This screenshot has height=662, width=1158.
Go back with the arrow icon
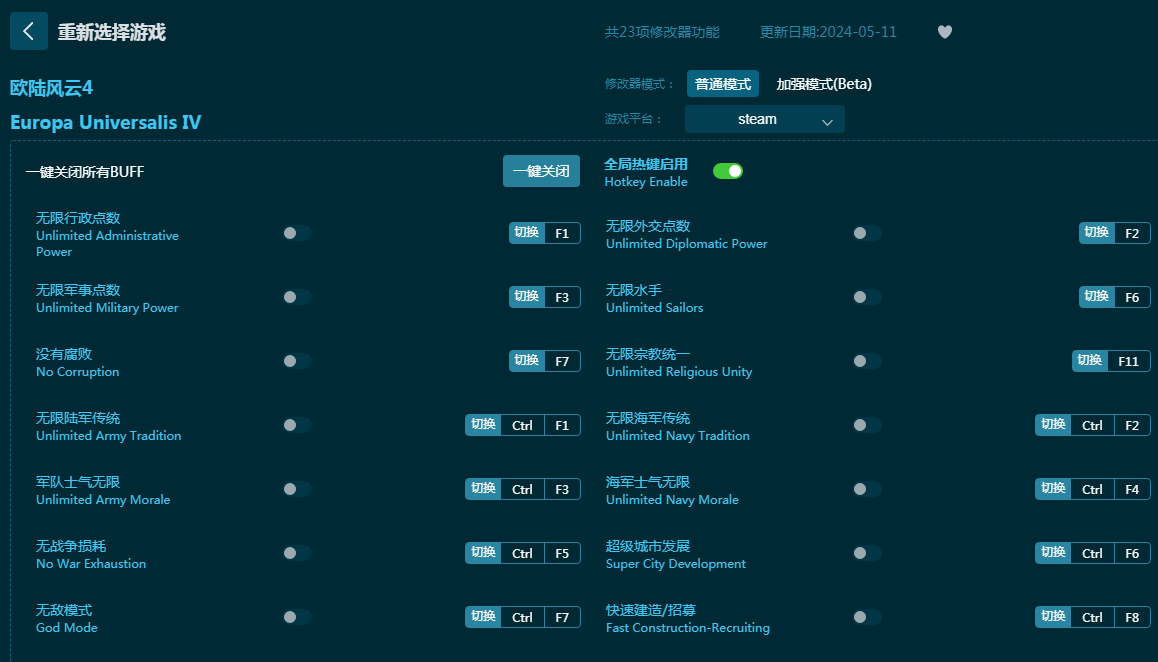29,31
